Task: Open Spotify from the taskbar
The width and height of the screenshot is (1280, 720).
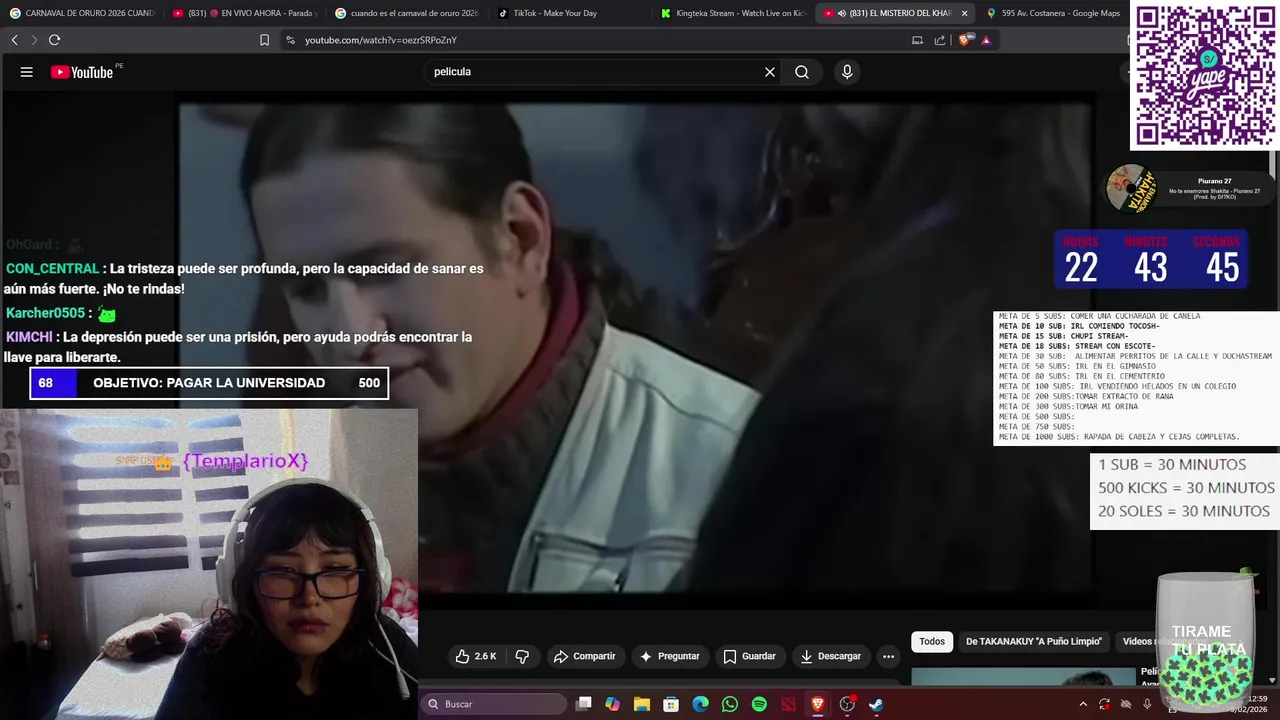Action: (x=759, y=704)
